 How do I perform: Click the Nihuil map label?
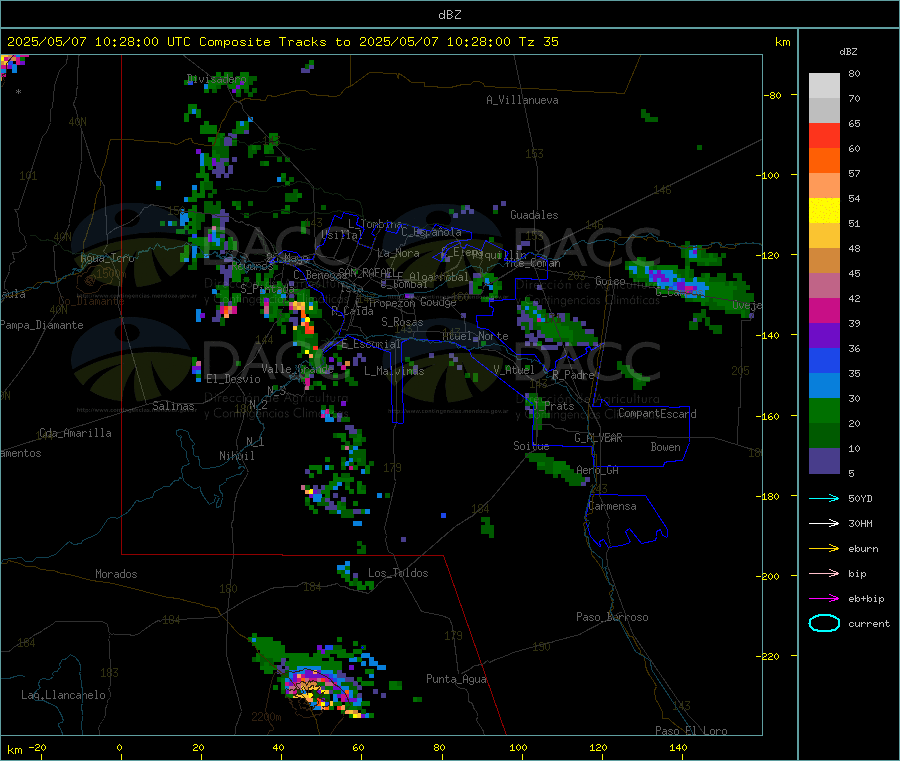[236, 456]
